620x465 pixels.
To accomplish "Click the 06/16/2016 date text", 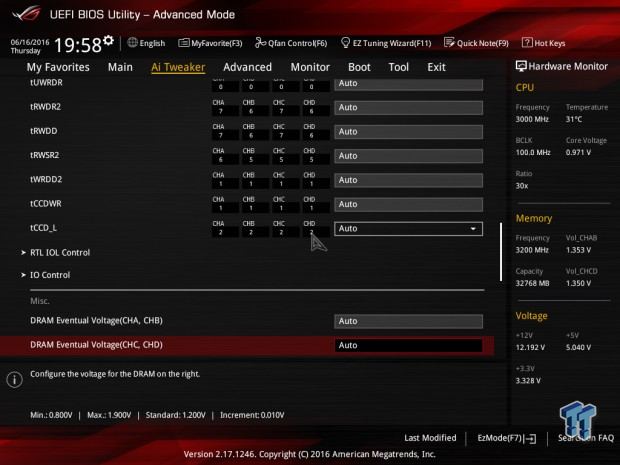I will coord(30,42).
